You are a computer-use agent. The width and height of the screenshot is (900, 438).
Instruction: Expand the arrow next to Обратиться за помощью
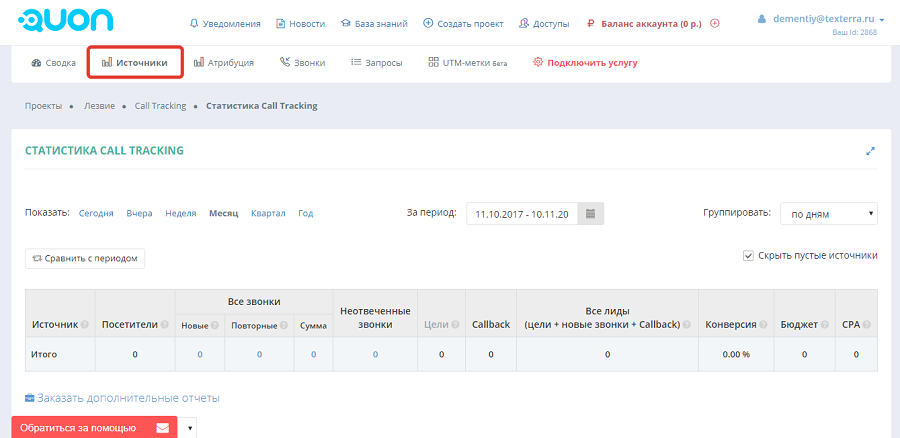[190, 428]
